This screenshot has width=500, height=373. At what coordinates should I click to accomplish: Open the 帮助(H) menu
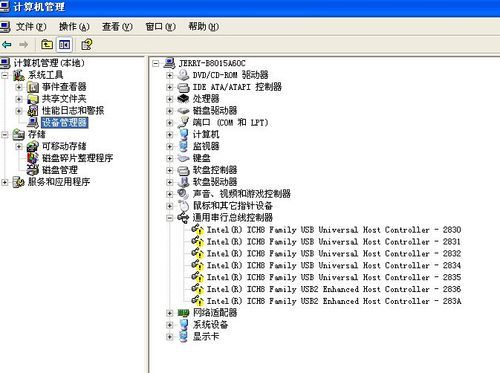point(203,26)
